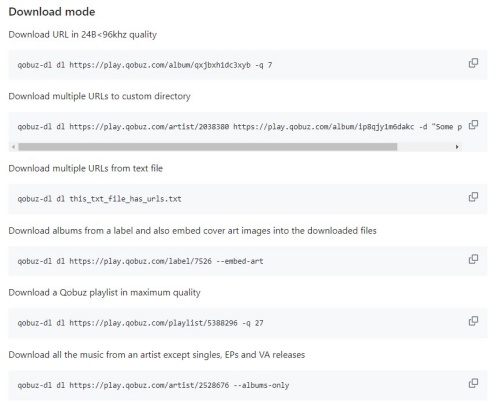This screenshot has width=500, height=408.
Task: Click the horizontal scrollbar right arrow
Action: click(457, 147)
